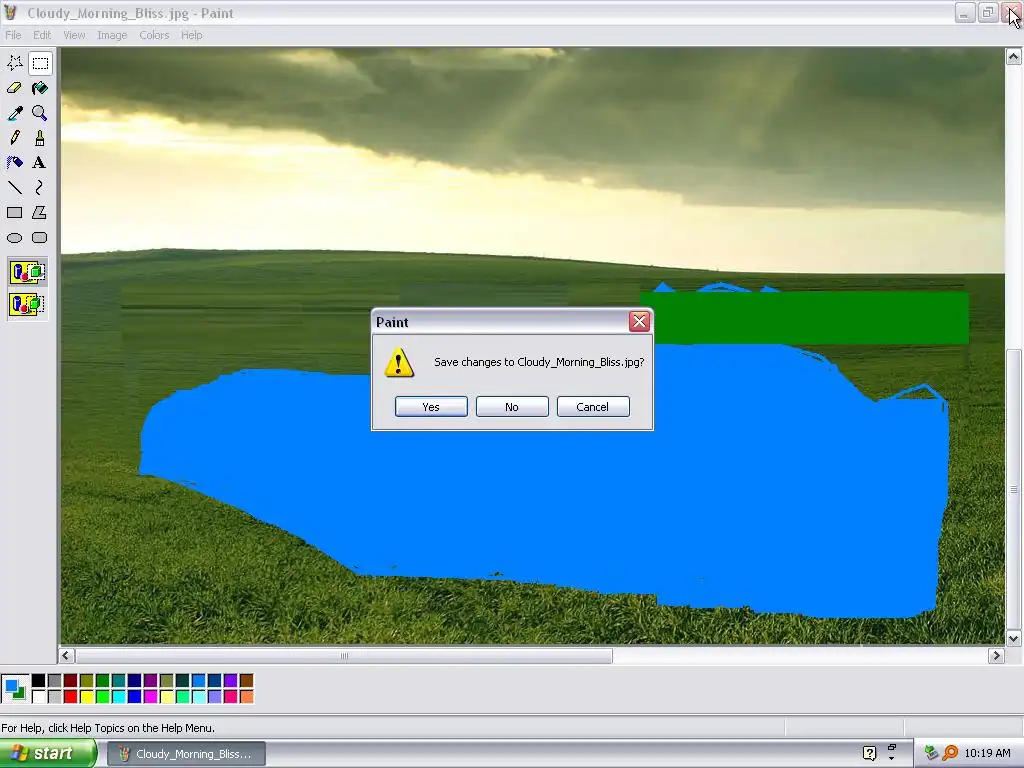Click No to discard changes
The image size is (1024, 768).
pyautogui.click(x=512, y=406)
